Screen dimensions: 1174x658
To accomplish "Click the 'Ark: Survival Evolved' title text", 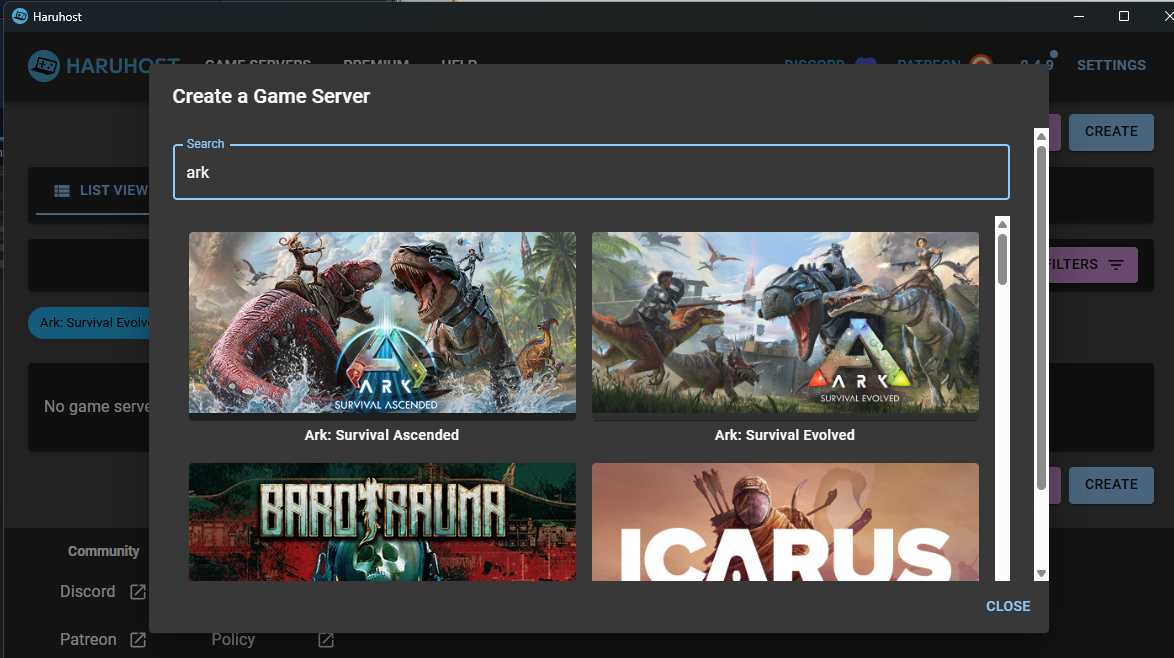I will tap(785, 435).
